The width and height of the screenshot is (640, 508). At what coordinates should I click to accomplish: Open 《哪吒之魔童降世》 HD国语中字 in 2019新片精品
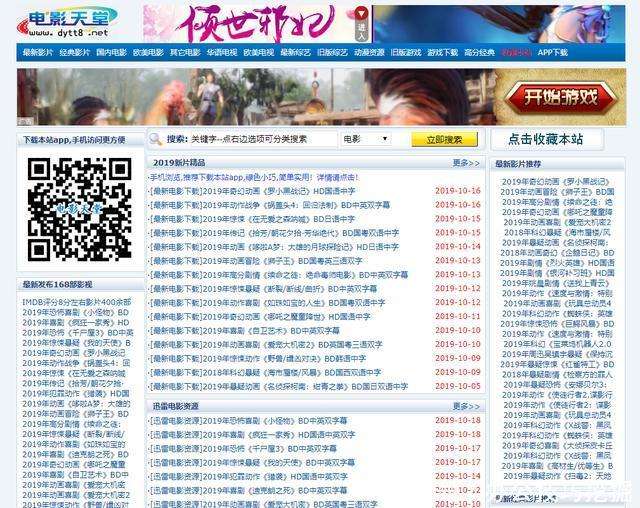[x=260, y=317]
